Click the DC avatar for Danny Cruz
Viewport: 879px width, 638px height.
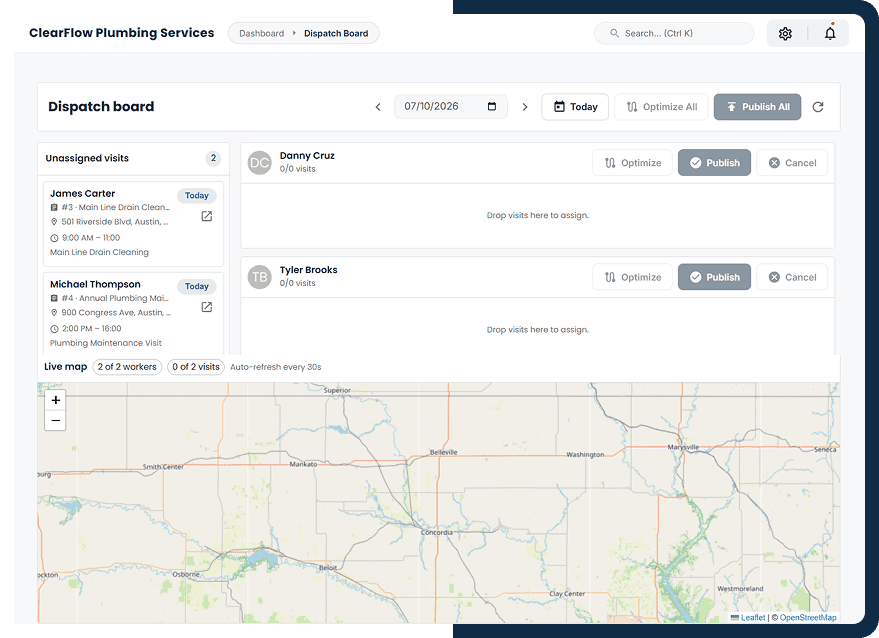[x=260, y=163]
